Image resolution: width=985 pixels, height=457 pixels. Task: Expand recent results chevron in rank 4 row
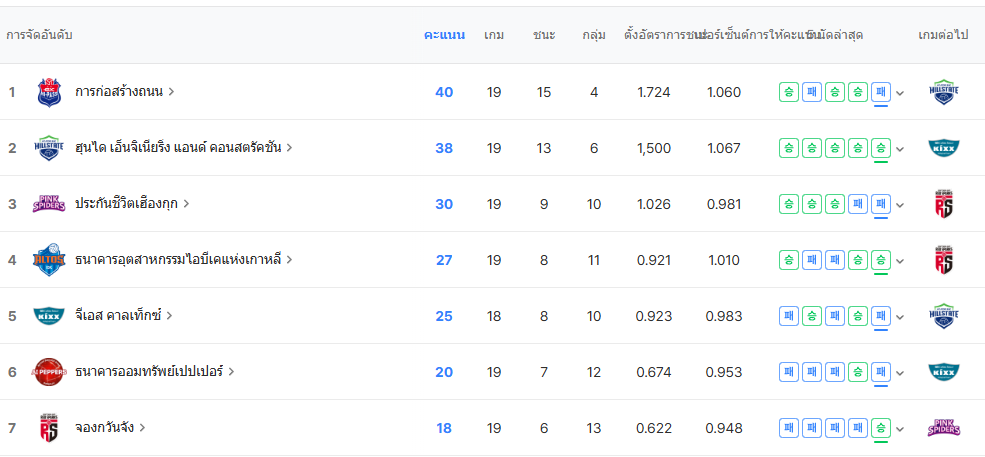click(900, 261)
